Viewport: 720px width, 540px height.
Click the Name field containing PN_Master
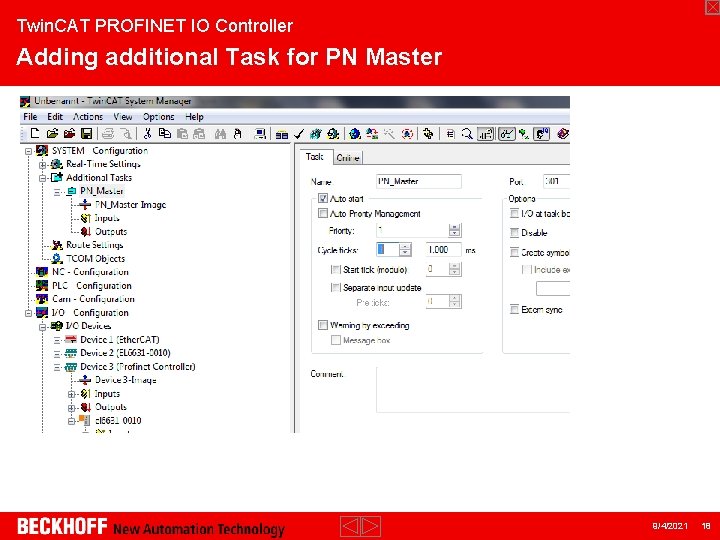419,181
